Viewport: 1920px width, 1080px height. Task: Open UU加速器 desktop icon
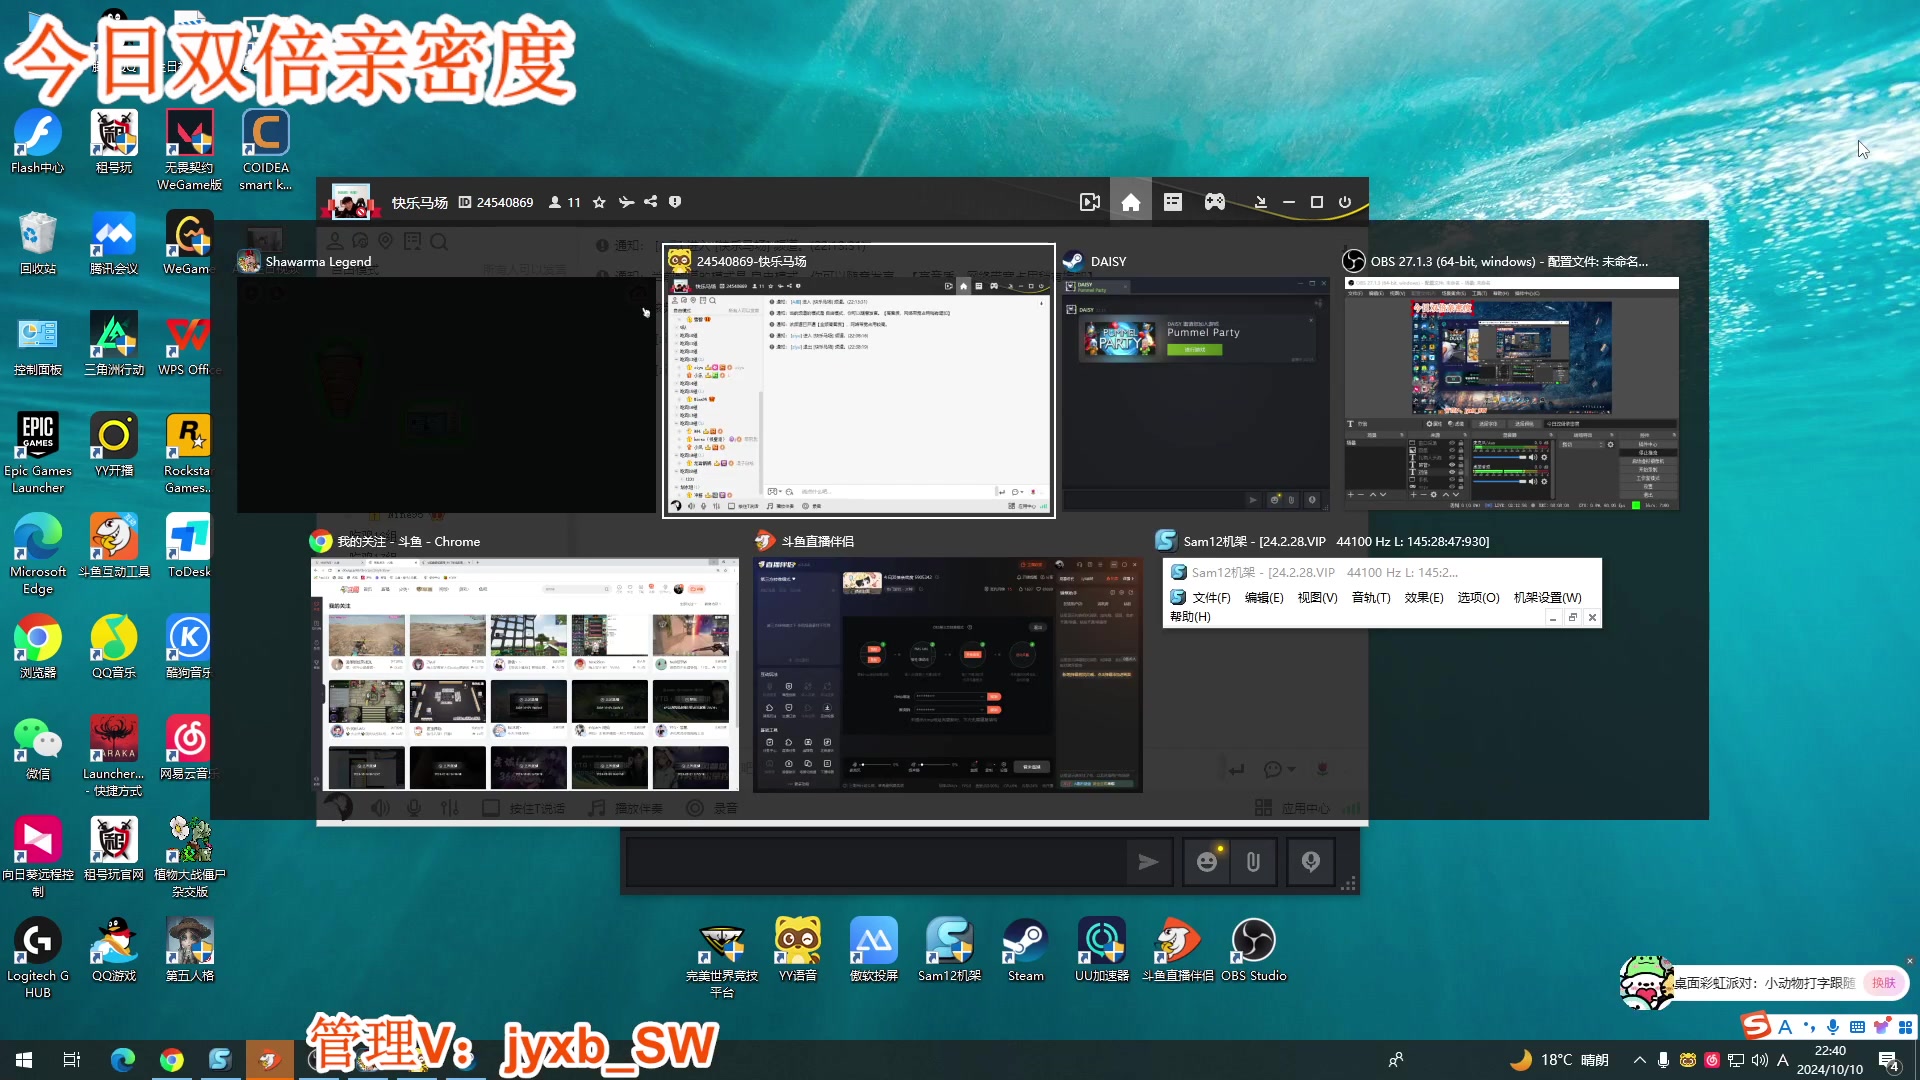coord(1102,949)
